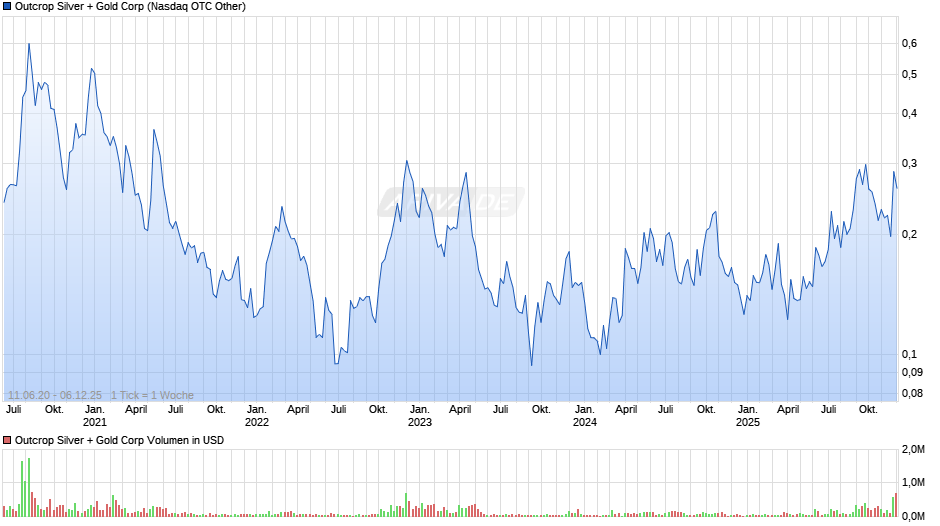Click the 0,09 price axis label
940x526 pixels.
click(x=912, y=372)
